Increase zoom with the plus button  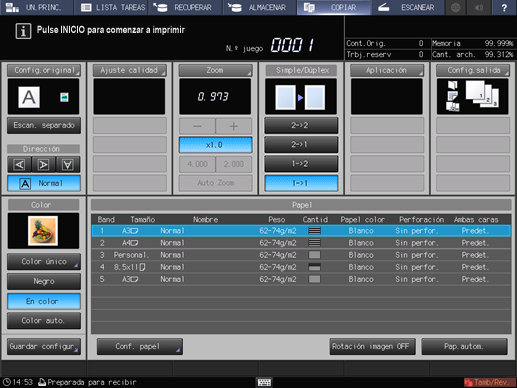[234, 126]
